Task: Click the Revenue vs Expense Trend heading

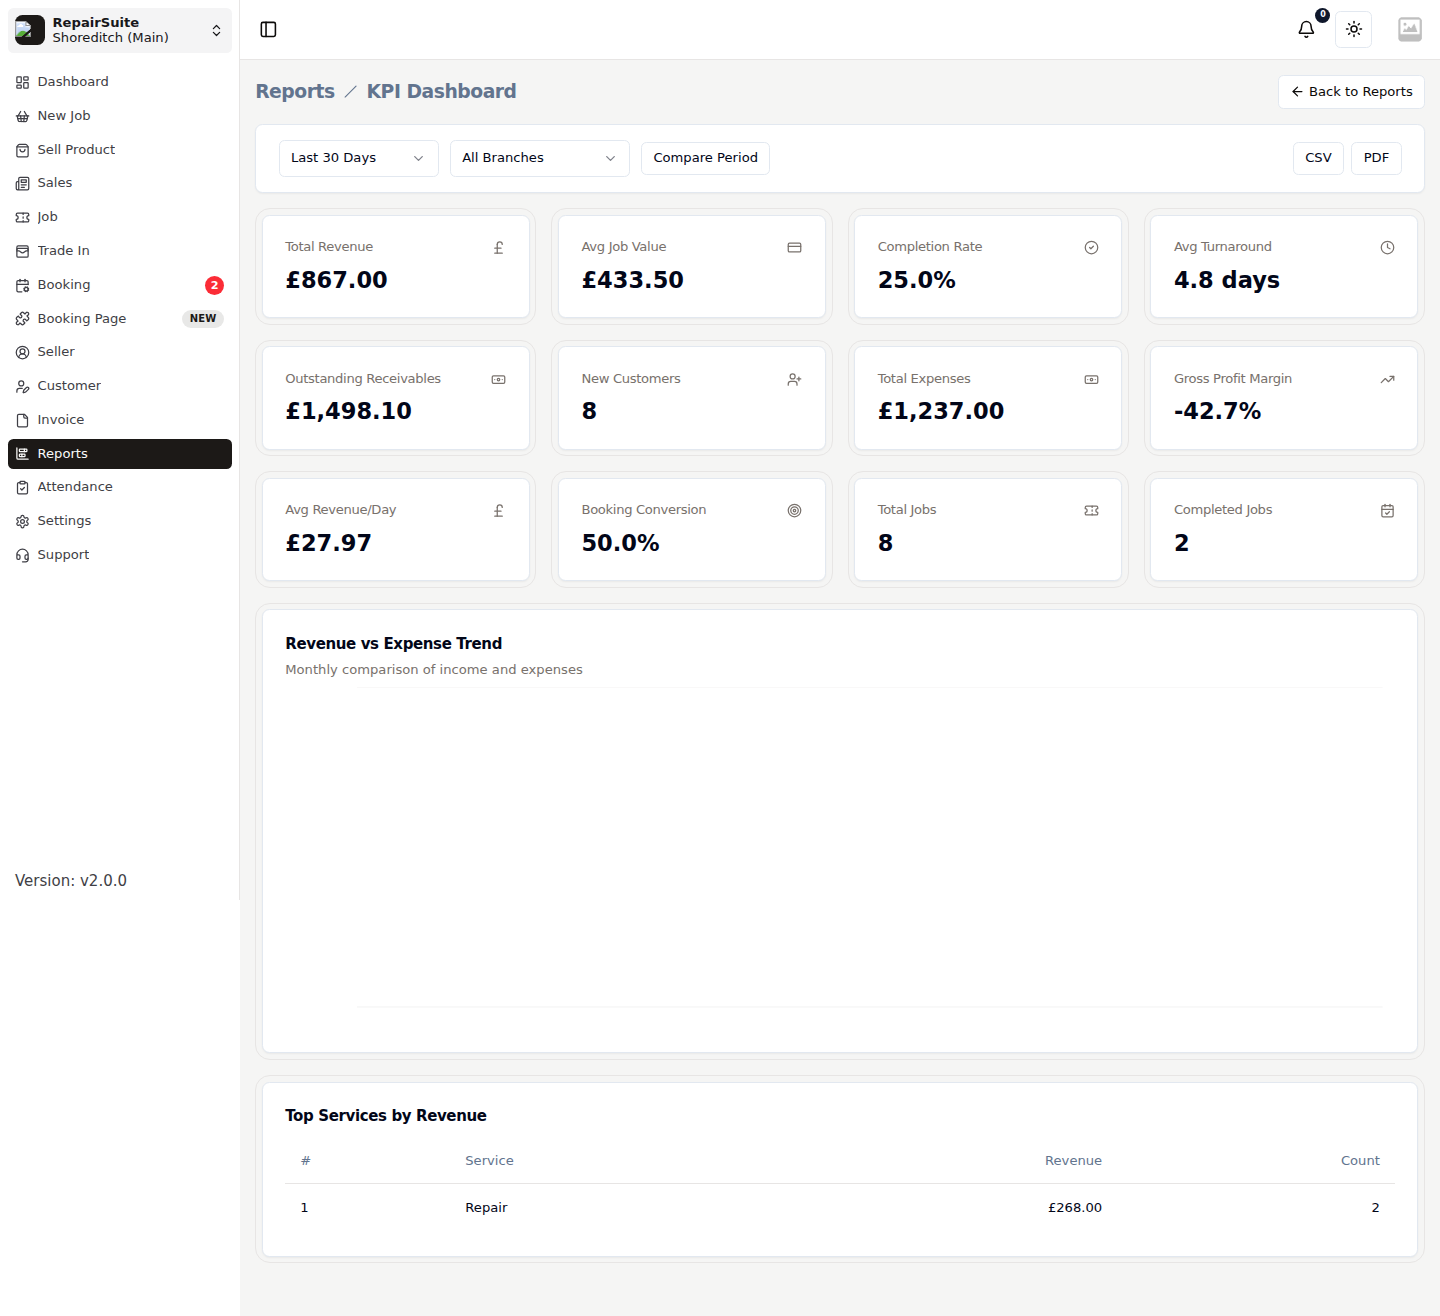Action: (393, 644)
